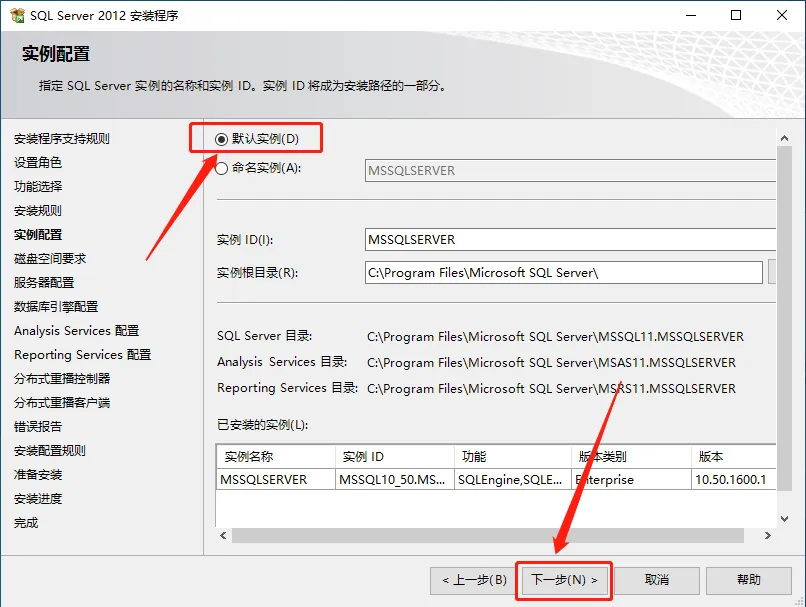The width and height of the screenshot is (806, 607).
Task: Click the 已安装的实例(L) label
Action: 262,425
